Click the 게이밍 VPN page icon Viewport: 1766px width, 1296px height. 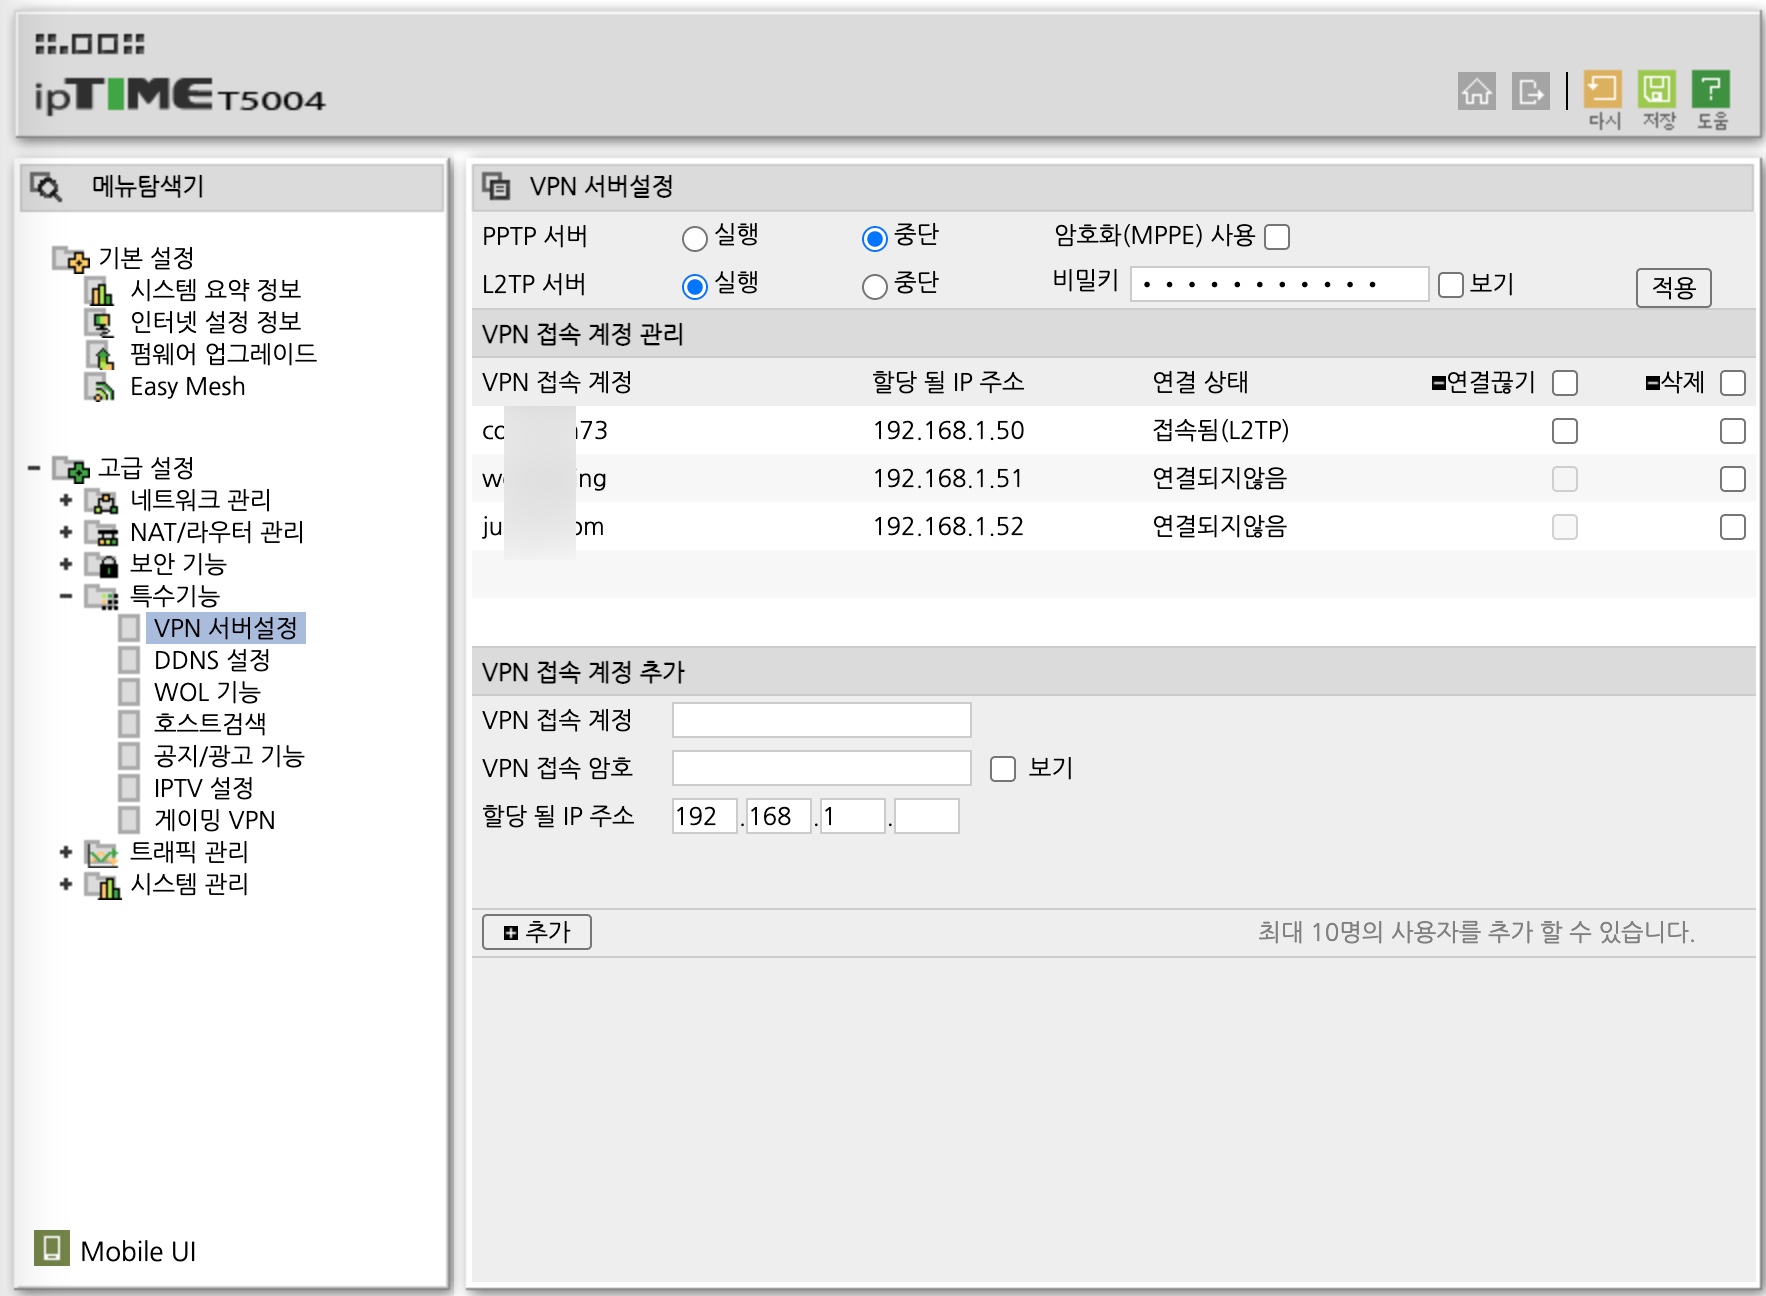(129, 820)
